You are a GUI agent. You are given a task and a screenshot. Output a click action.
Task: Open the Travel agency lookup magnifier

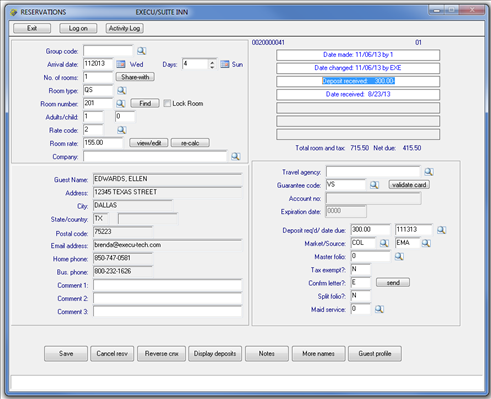coord(429,172)
